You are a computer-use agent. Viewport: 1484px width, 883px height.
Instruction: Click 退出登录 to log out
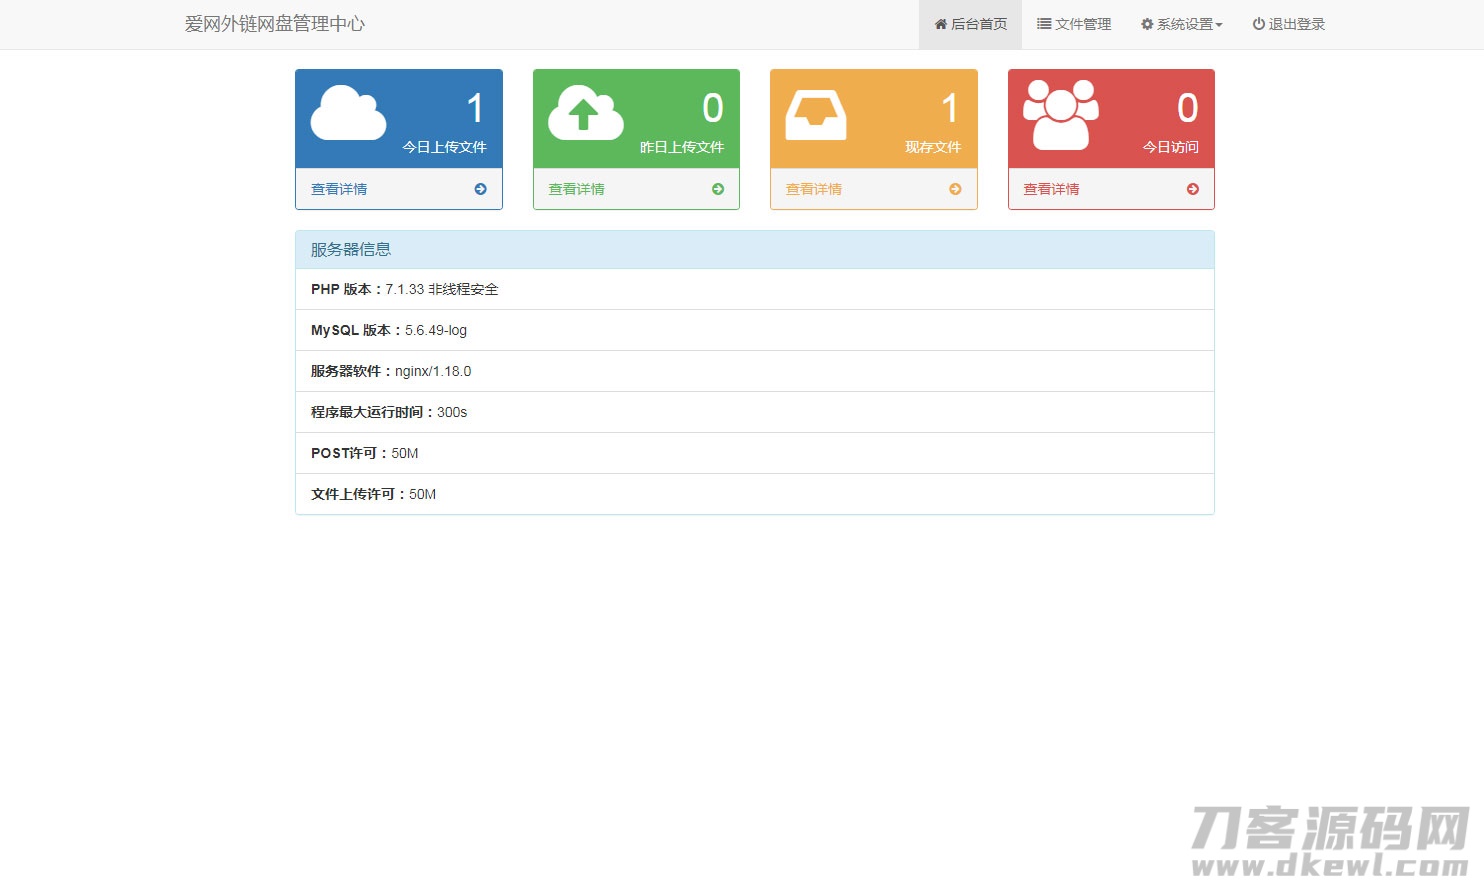click(1289, 24)
